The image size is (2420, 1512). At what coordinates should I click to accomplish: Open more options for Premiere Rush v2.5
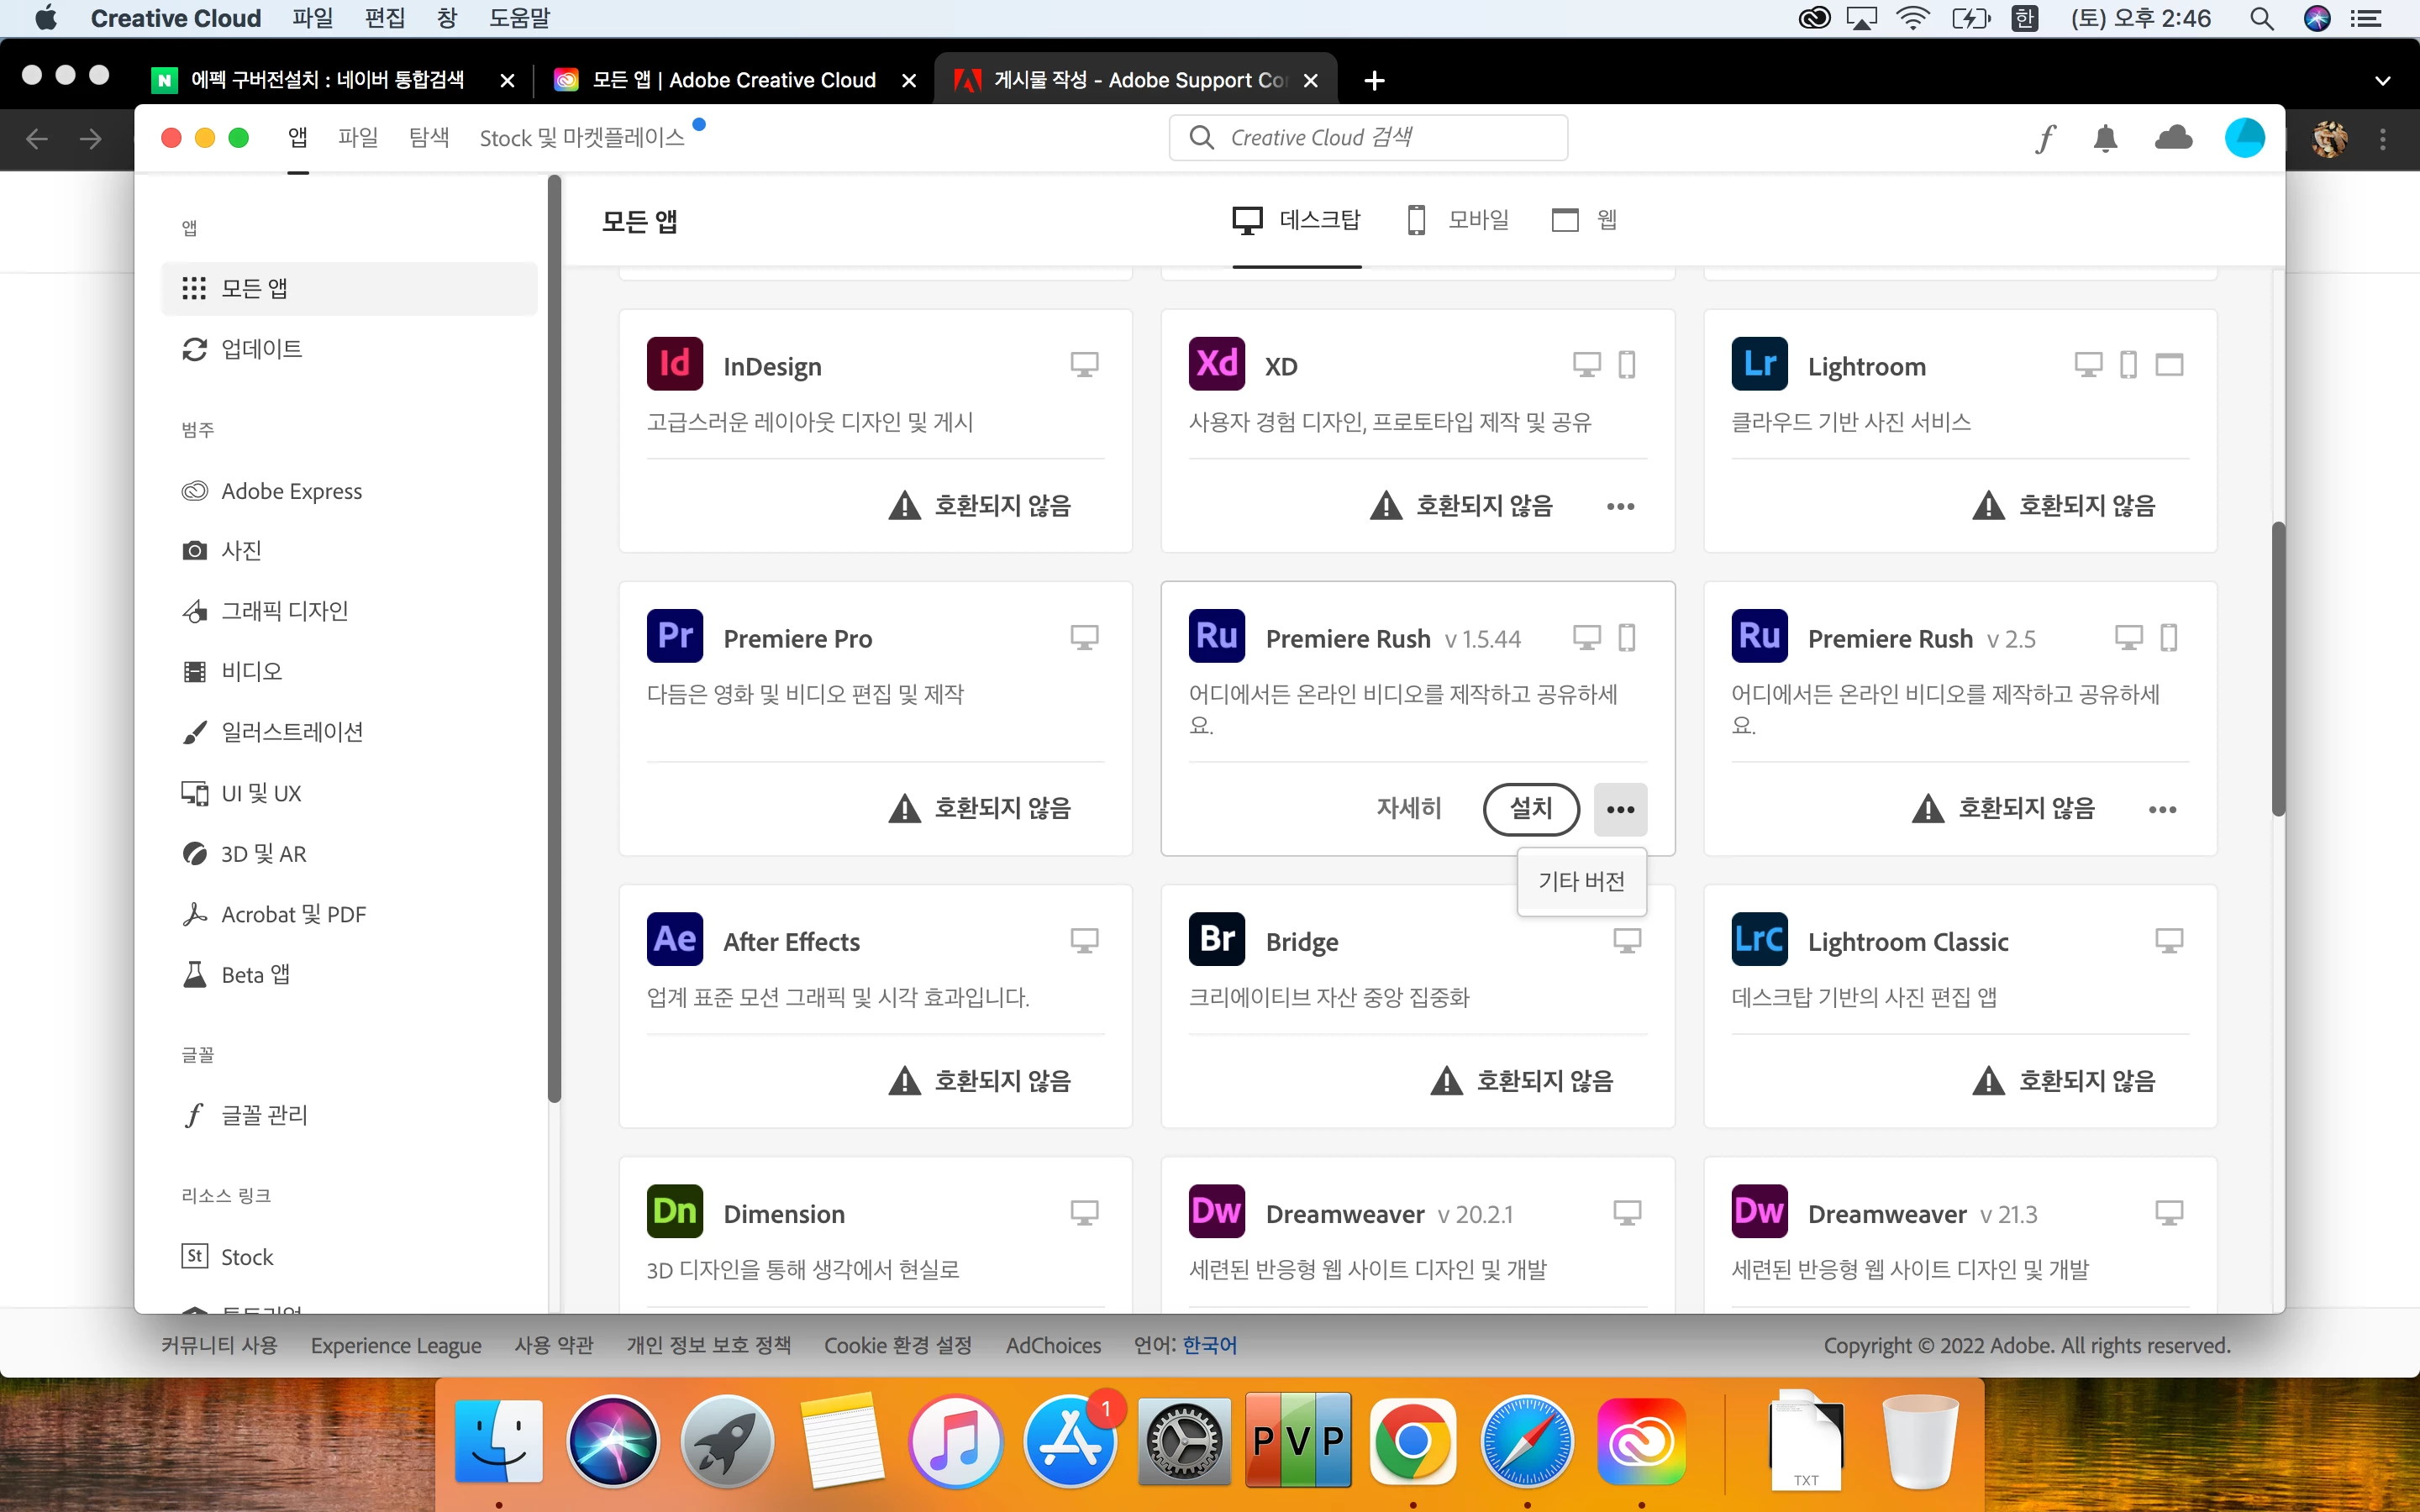pyautogui.click(x=2162, y=809)
